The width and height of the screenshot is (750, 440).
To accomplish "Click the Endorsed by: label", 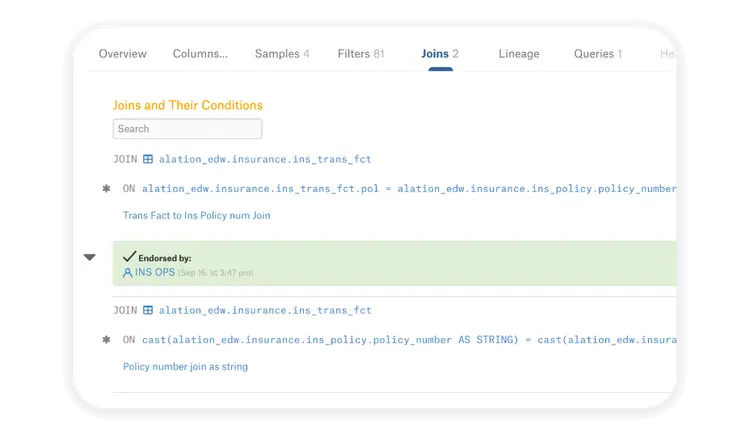I will (x=165, y=258).
